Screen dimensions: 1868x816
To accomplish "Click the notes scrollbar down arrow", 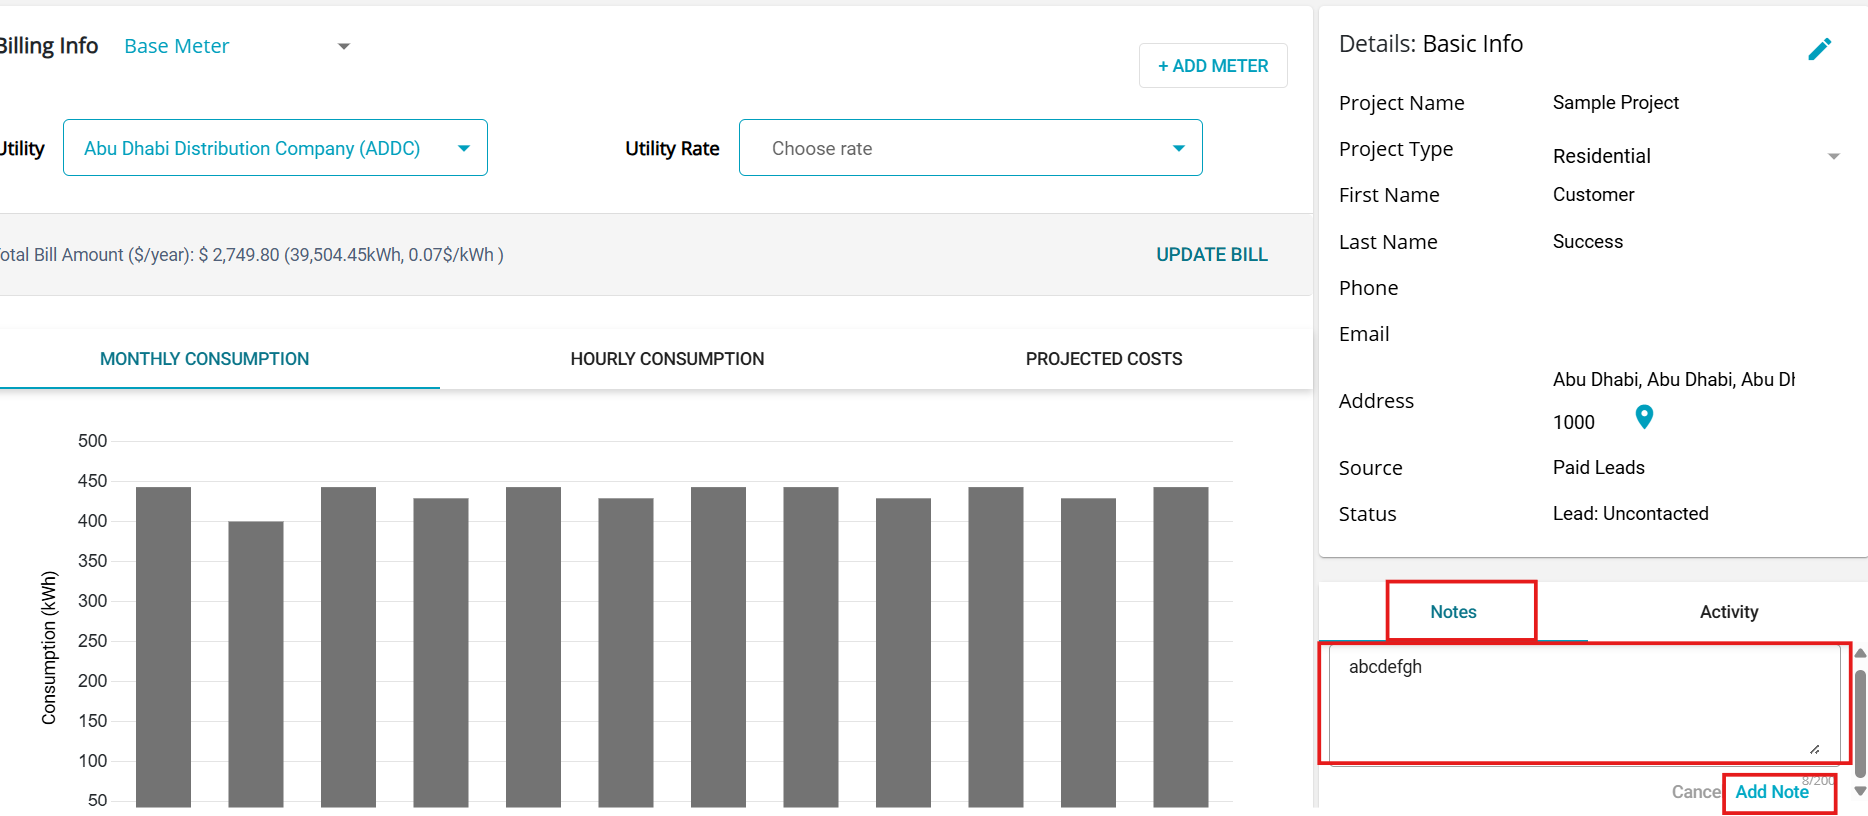I will [x=1860, y=791].
